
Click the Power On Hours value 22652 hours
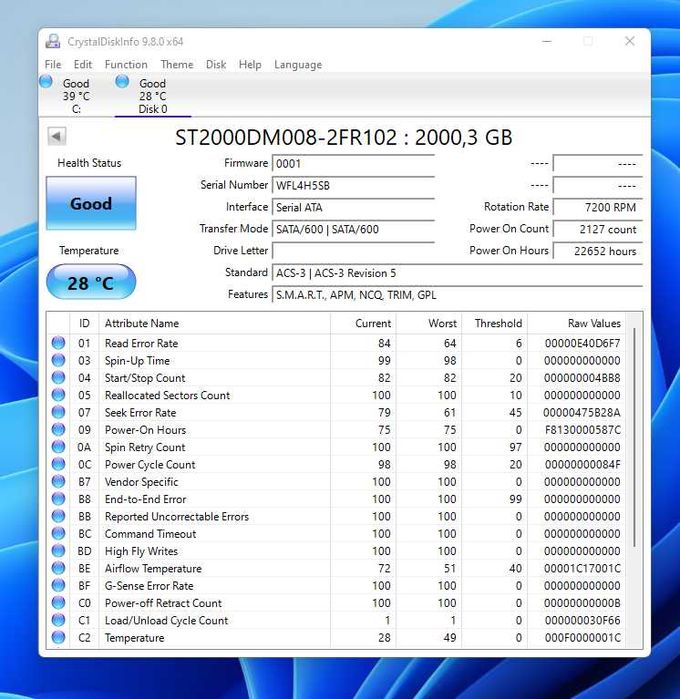pyautogui.click(x=598, y=251)
